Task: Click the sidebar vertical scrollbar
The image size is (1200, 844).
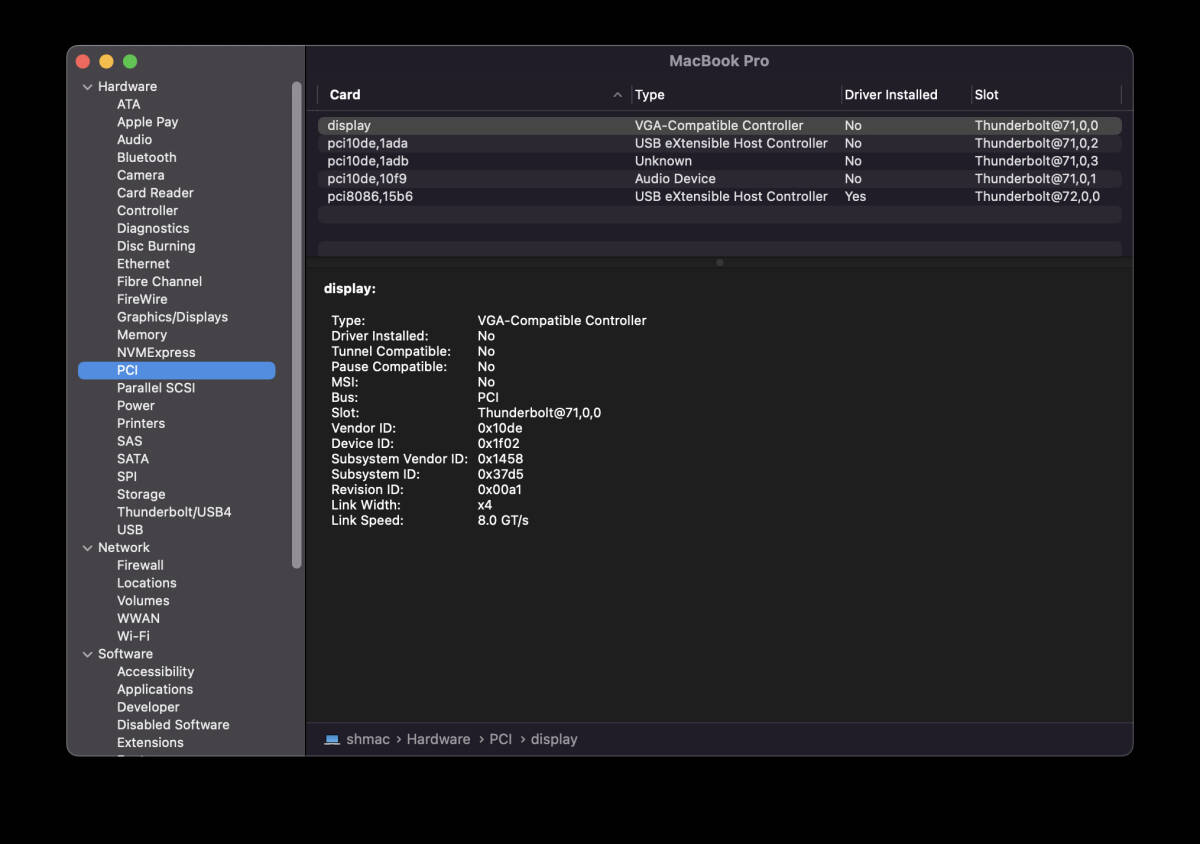Action: click(x=296, y=325)
